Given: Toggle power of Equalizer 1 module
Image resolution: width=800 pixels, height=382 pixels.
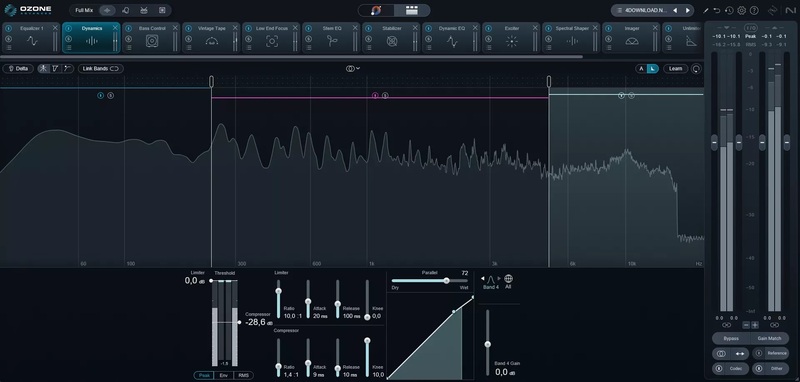Looking at the screenshot, I should point(9,29).
